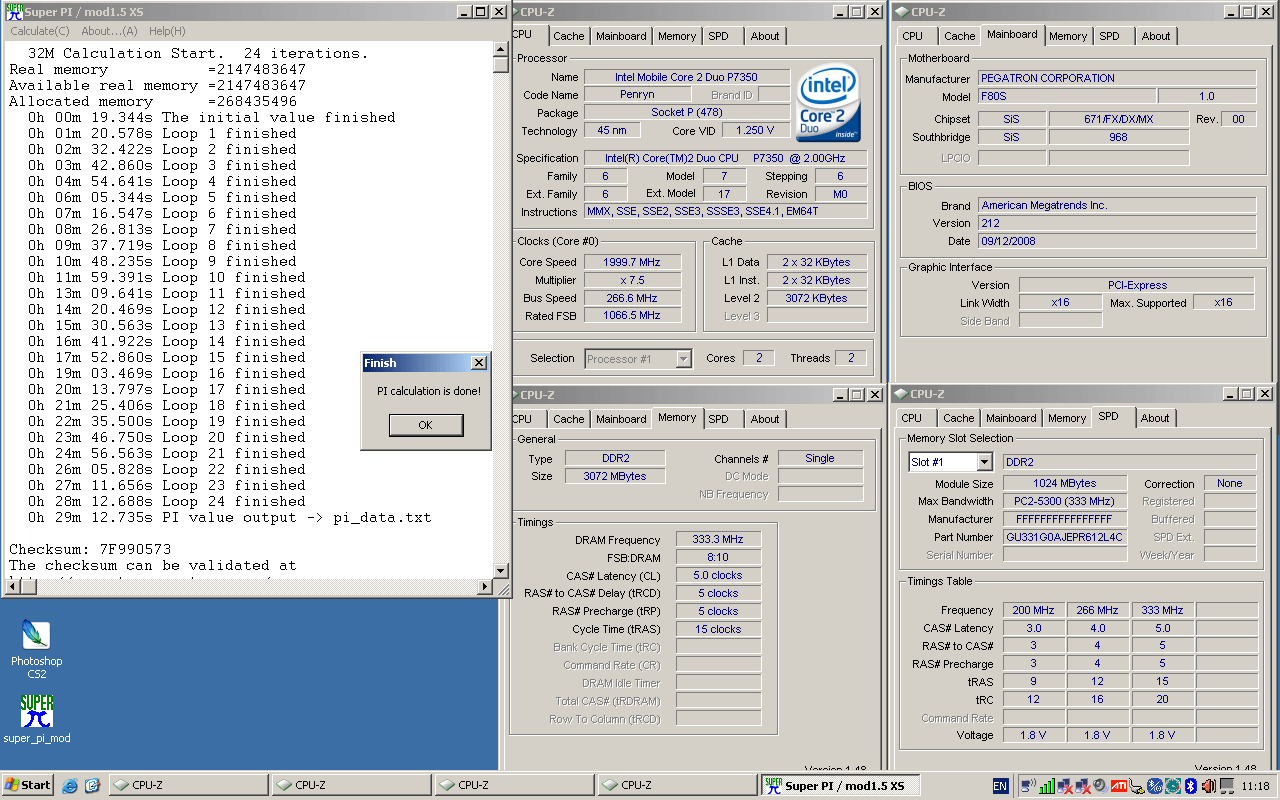Click the EN language indicator

(x=1000, y=785)
